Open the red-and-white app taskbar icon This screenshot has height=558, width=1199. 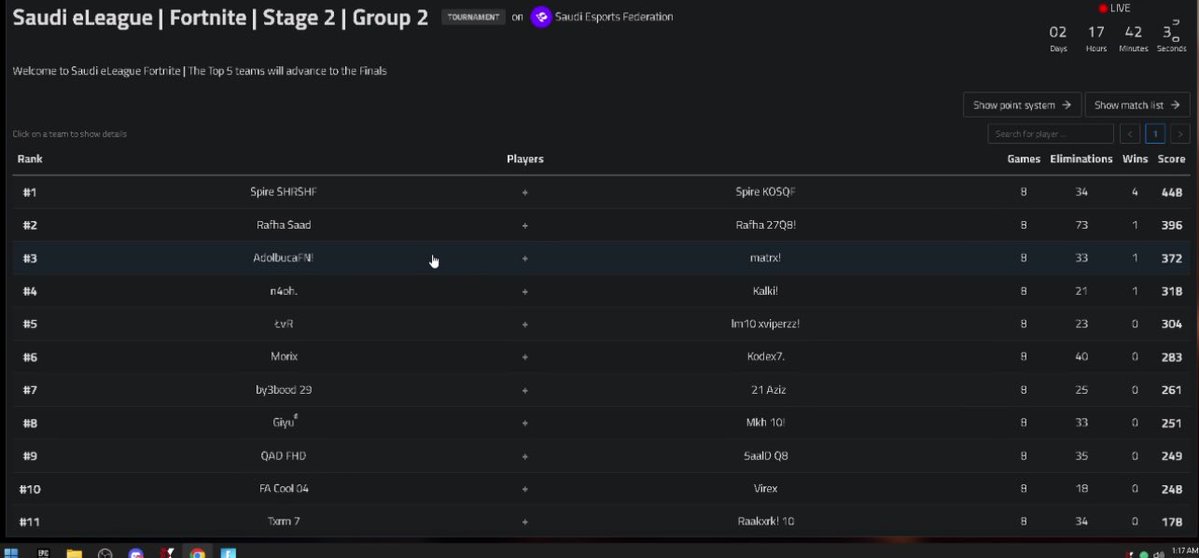coord(167,553)
